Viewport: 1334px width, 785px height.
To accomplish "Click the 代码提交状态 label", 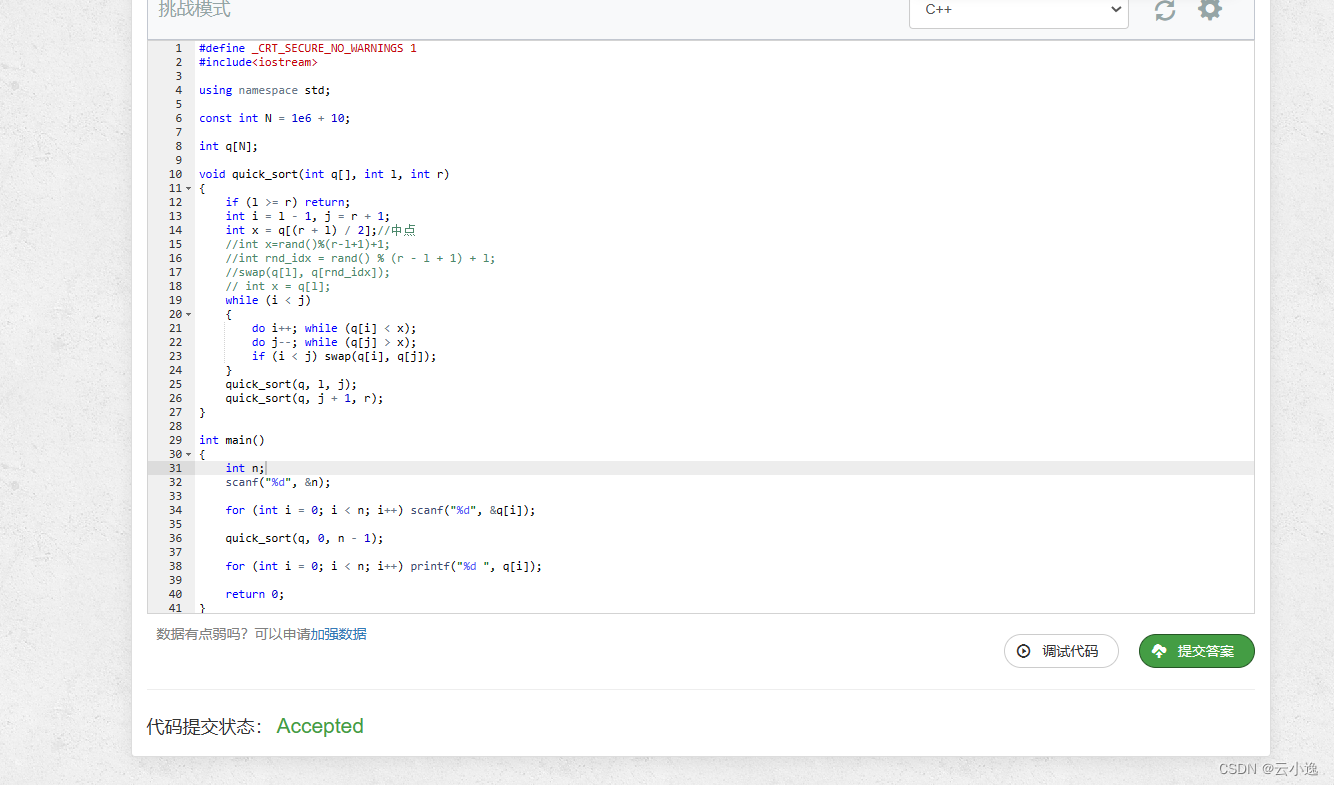I will coord(205,727).
